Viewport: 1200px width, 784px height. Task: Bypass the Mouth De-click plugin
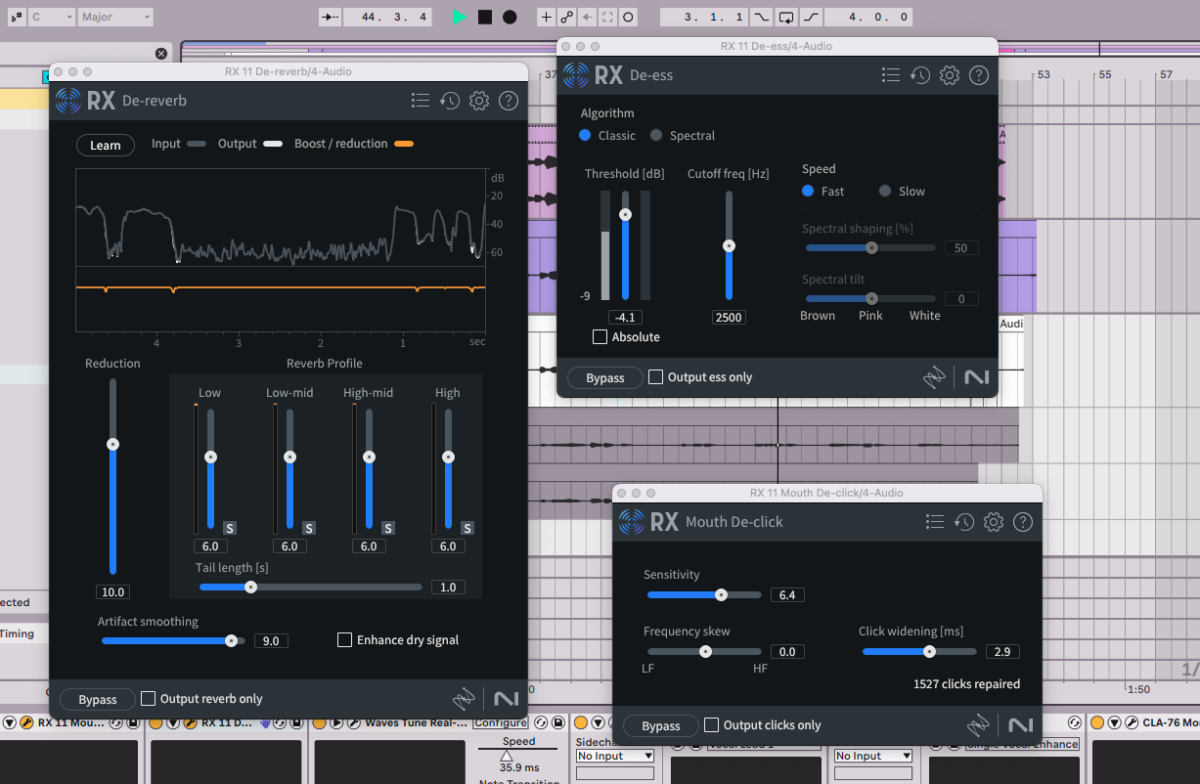coord(661,726)
